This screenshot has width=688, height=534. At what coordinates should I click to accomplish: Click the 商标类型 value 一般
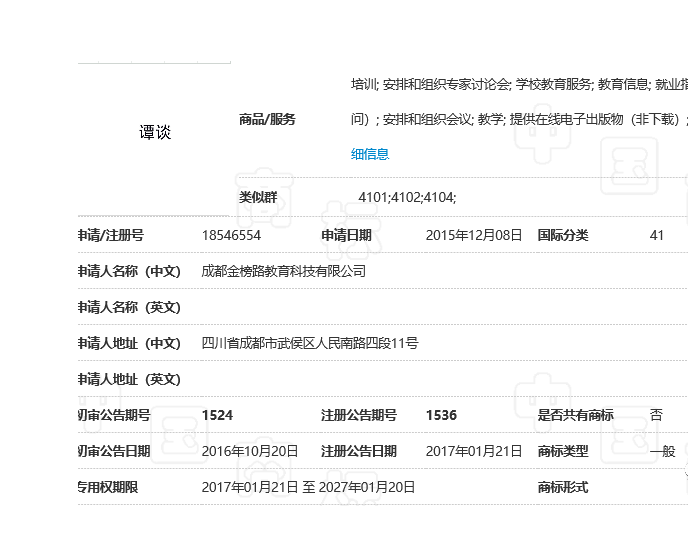click(663, 451)
